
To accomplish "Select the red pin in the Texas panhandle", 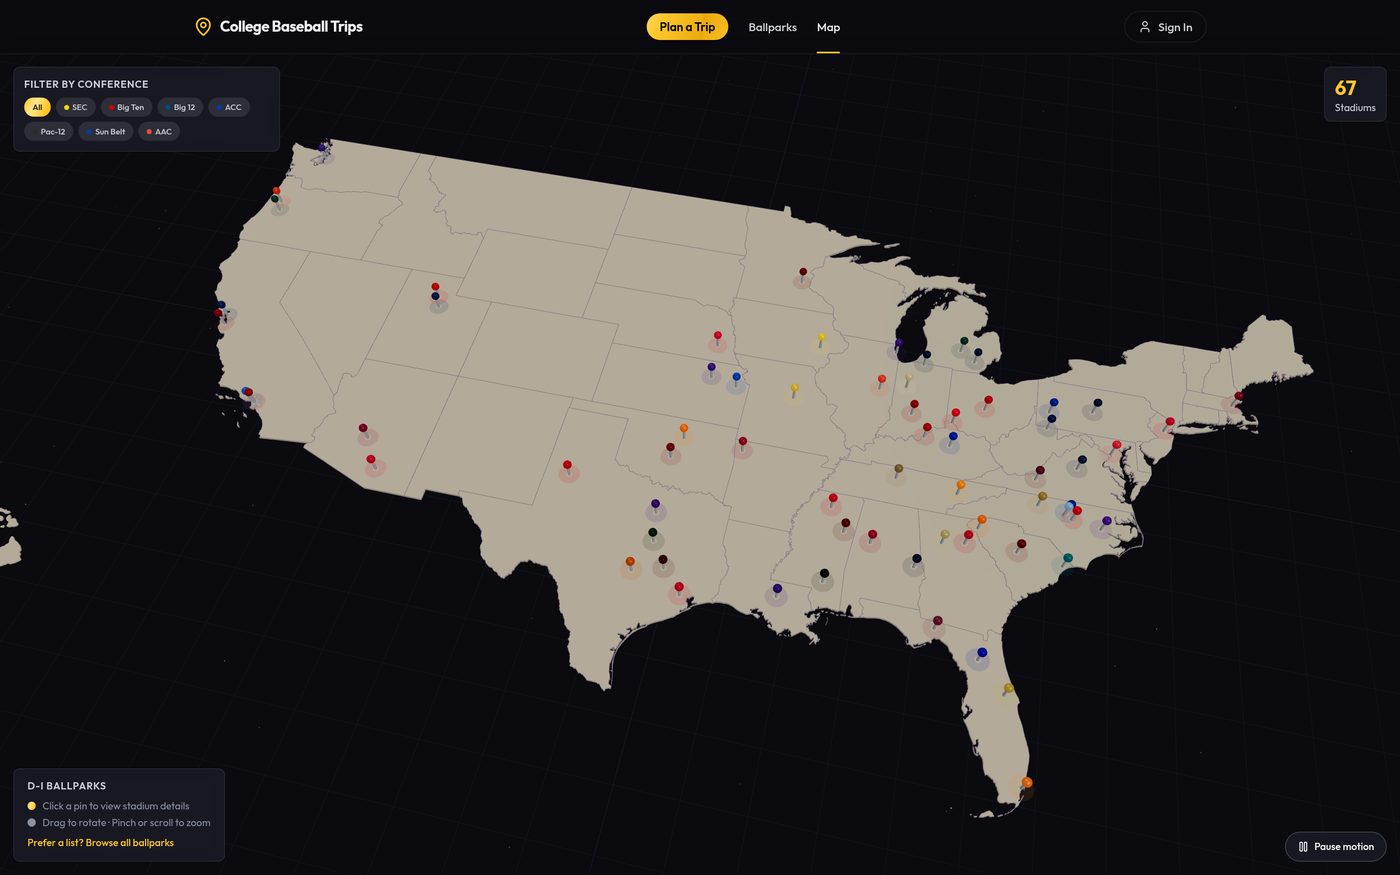I will pyautogui.click(x=567, y=465).
